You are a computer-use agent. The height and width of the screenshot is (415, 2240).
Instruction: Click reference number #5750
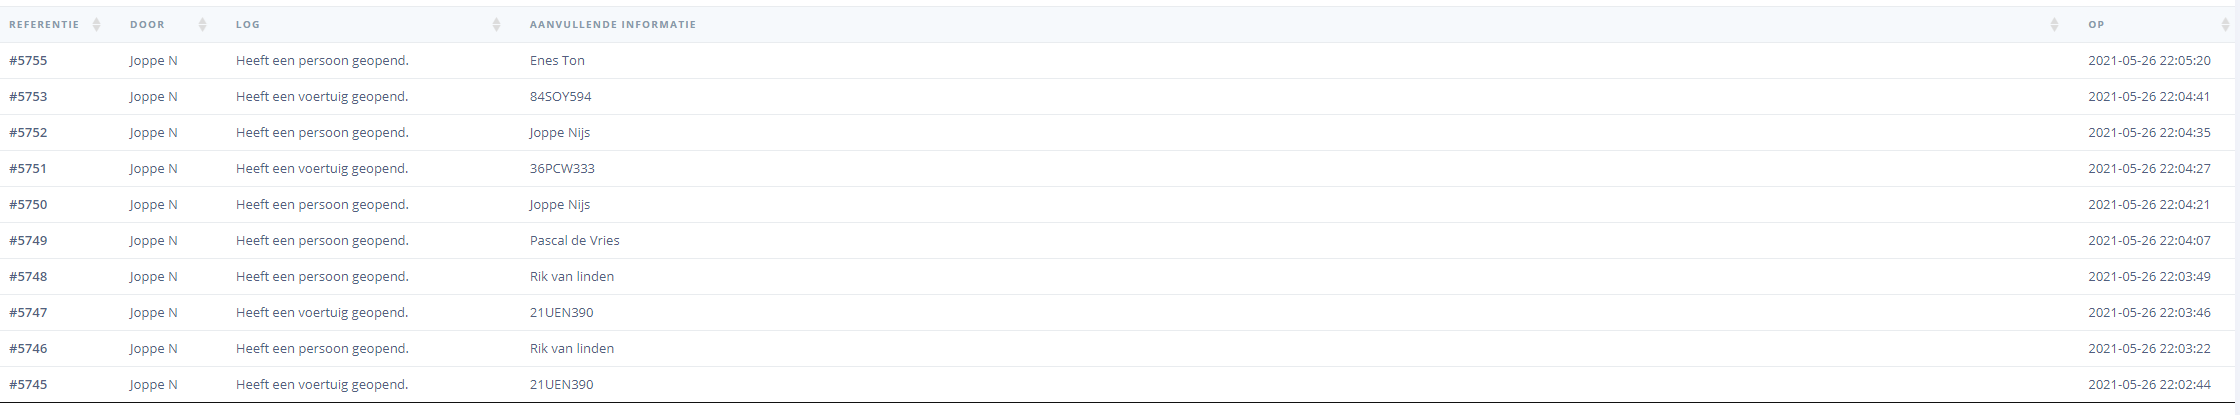click(x=28, y=205)
